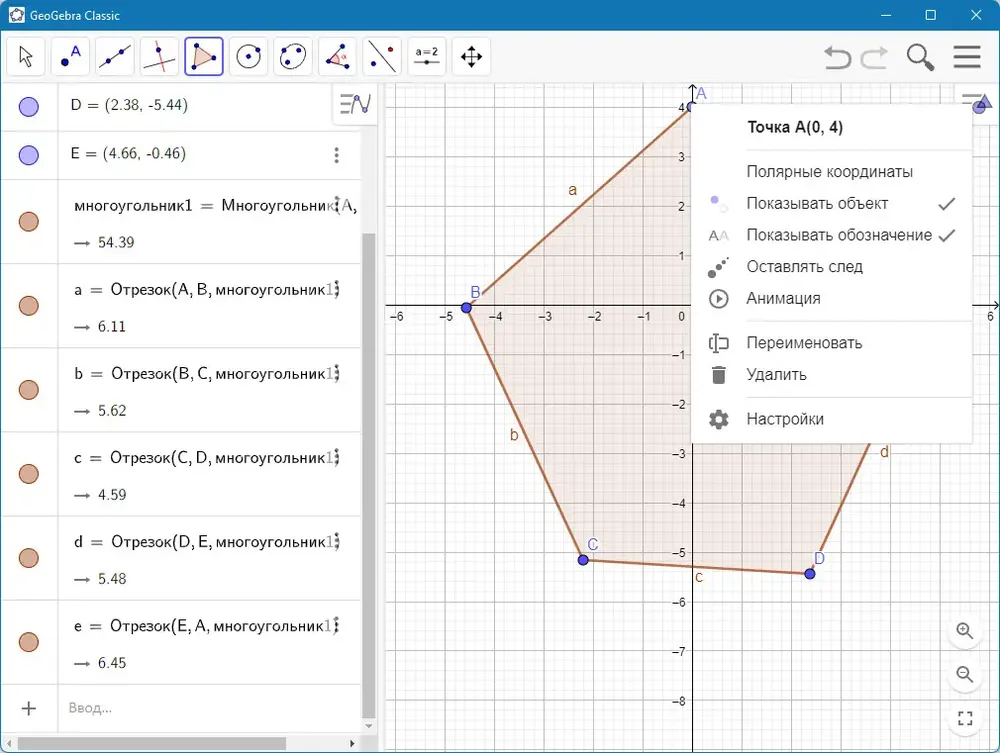
Task: Select the D = (2.38, -5.44) row
Action: [180, 106]
